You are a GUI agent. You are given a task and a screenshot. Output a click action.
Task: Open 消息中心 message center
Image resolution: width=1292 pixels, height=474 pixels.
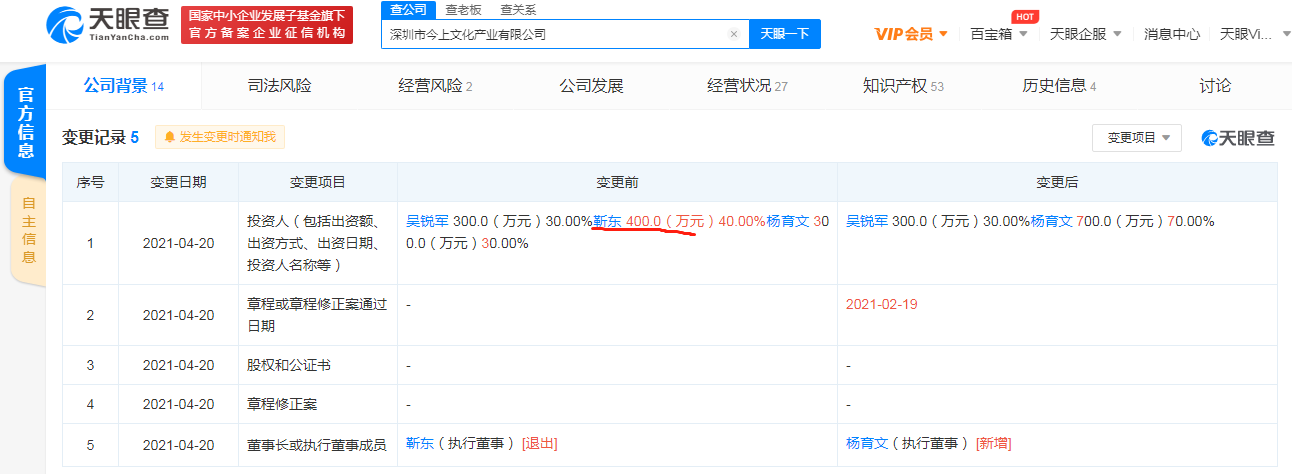coord(1172,34)
